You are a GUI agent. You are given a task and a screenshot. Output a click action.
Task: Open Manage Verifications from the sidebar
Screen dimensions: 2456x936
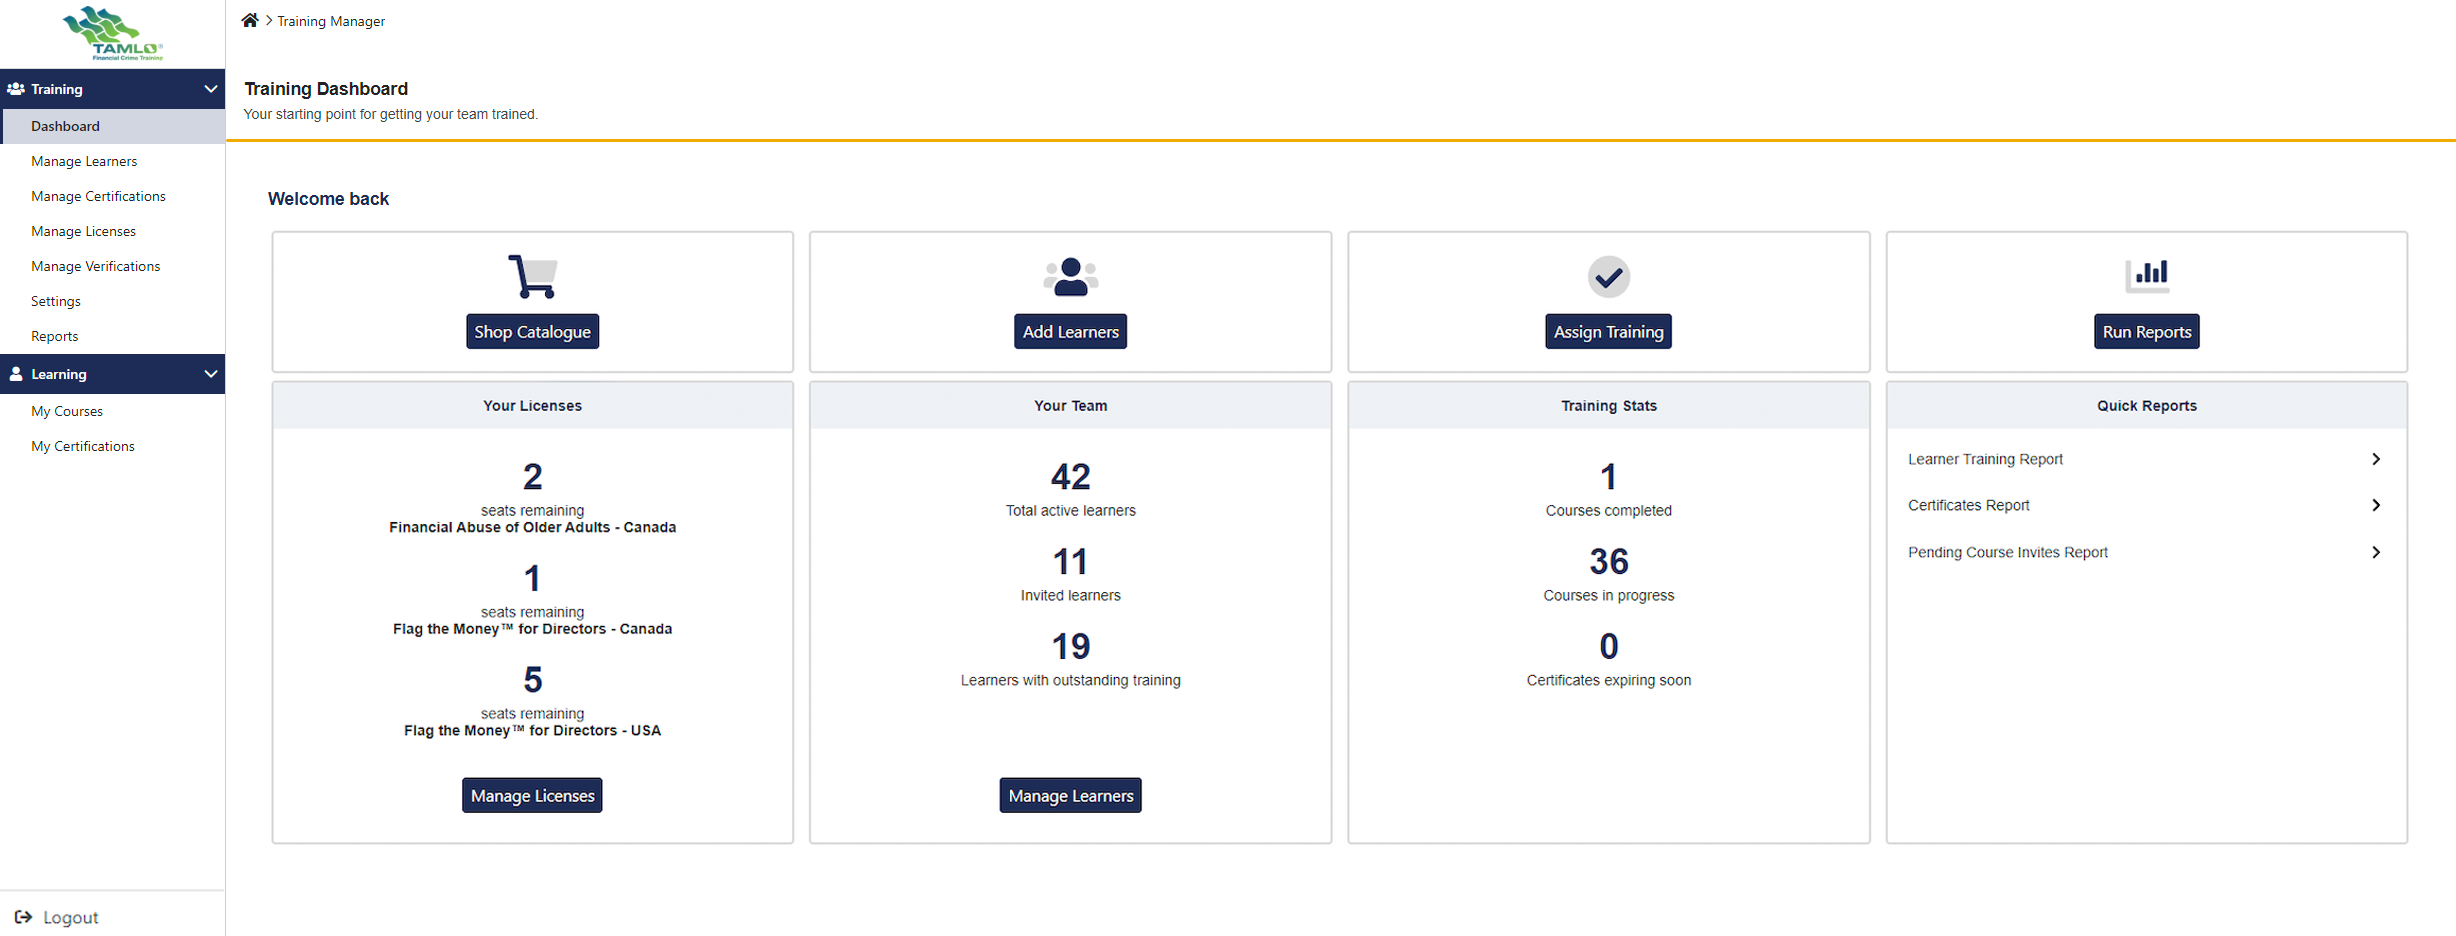point(95,265)
